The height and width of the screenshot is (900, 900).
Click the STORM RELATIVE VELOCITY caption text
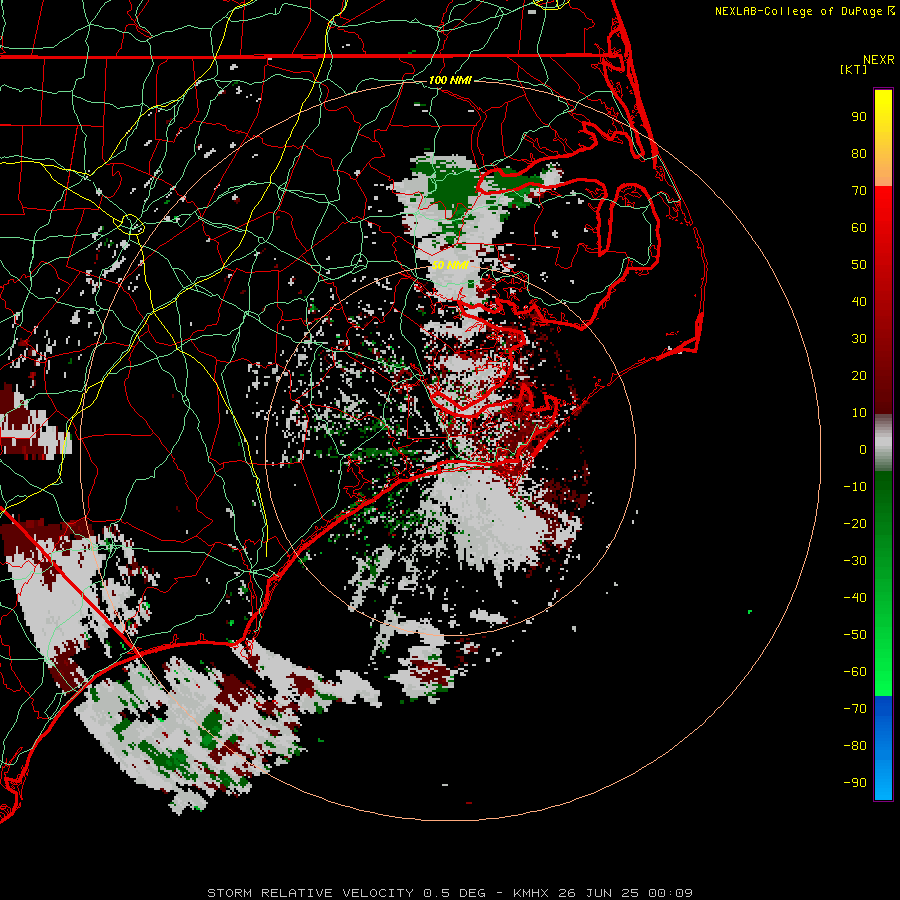310,893
